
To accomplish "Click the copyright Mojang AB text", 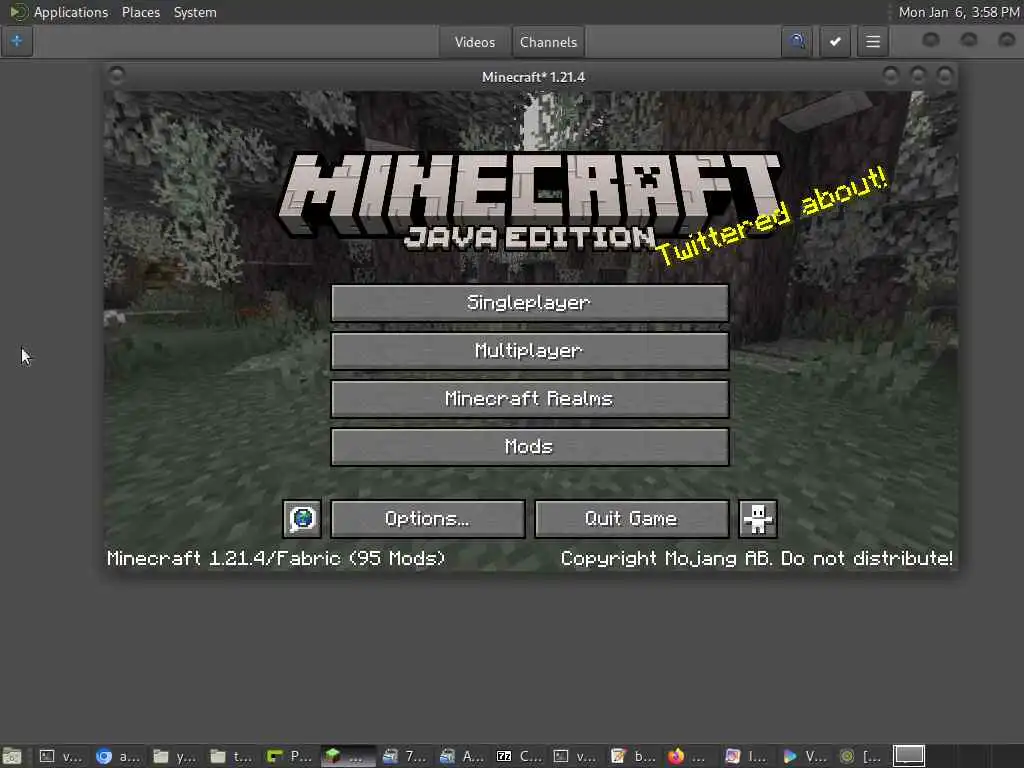I will click(x=756, y=558).
